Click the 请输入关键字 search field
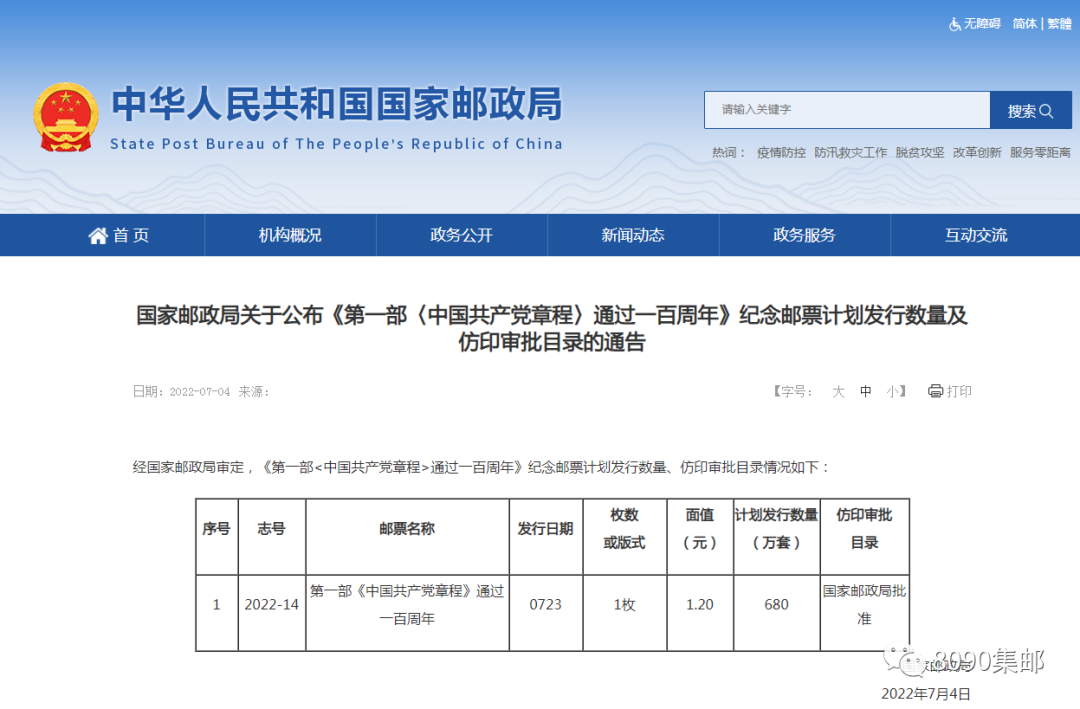 click(x=847, y=110)
